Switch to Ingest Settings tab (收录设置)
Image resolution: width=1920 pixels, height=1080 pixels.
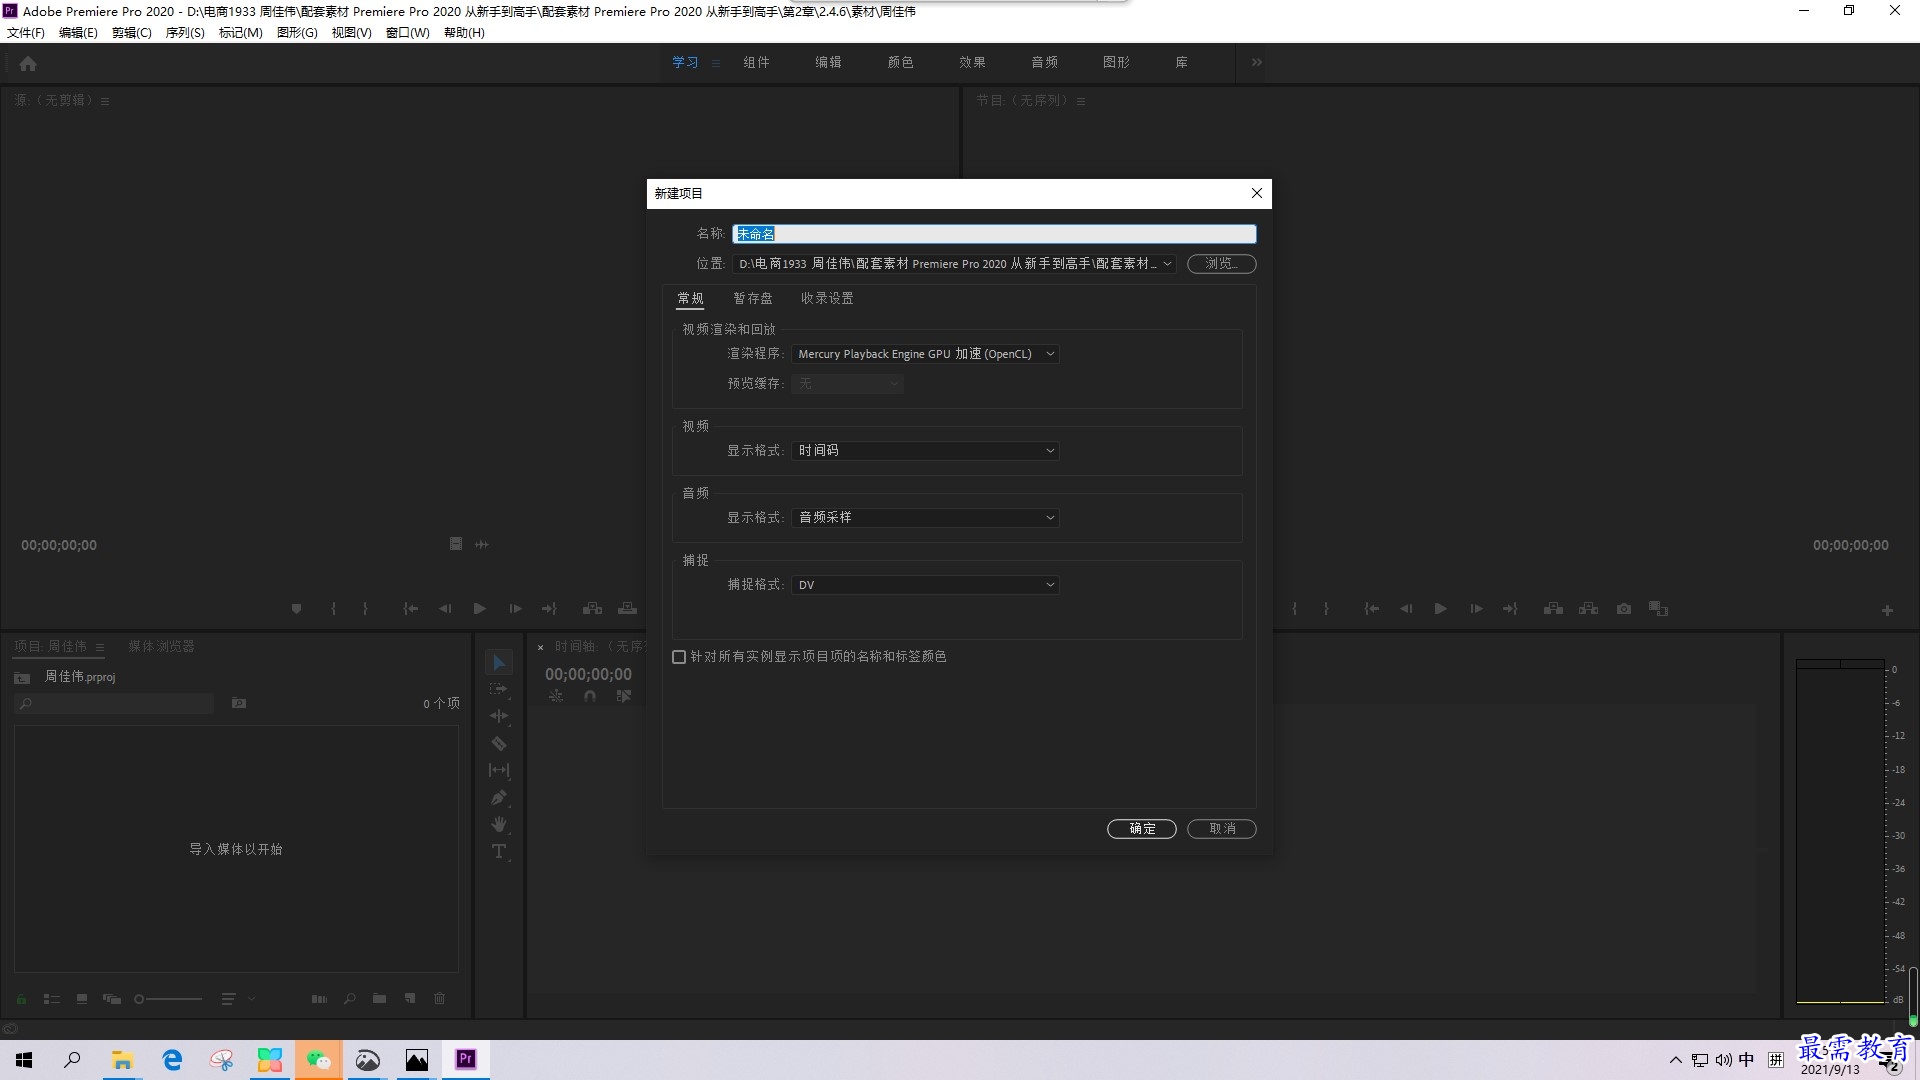(827, 299)
